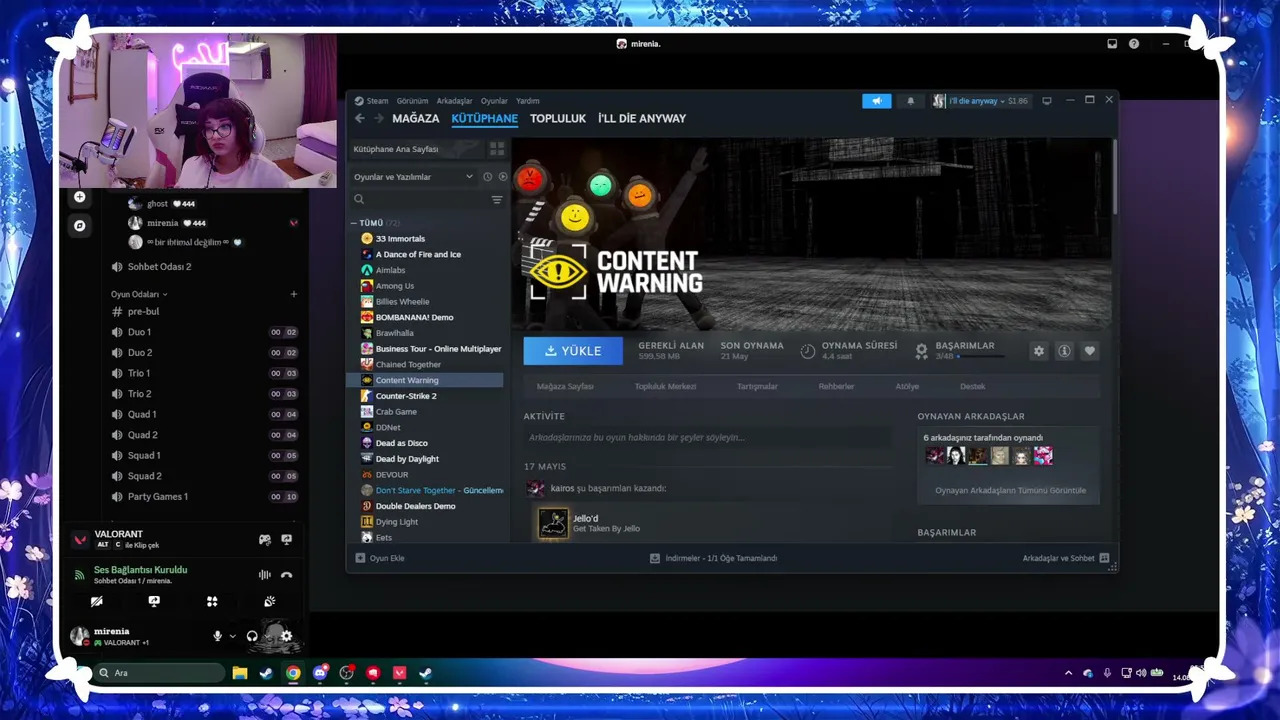Collapse the Oyun Odaları channel category
This screenshot has width=1280, height=720.
(x=138, y=294)
